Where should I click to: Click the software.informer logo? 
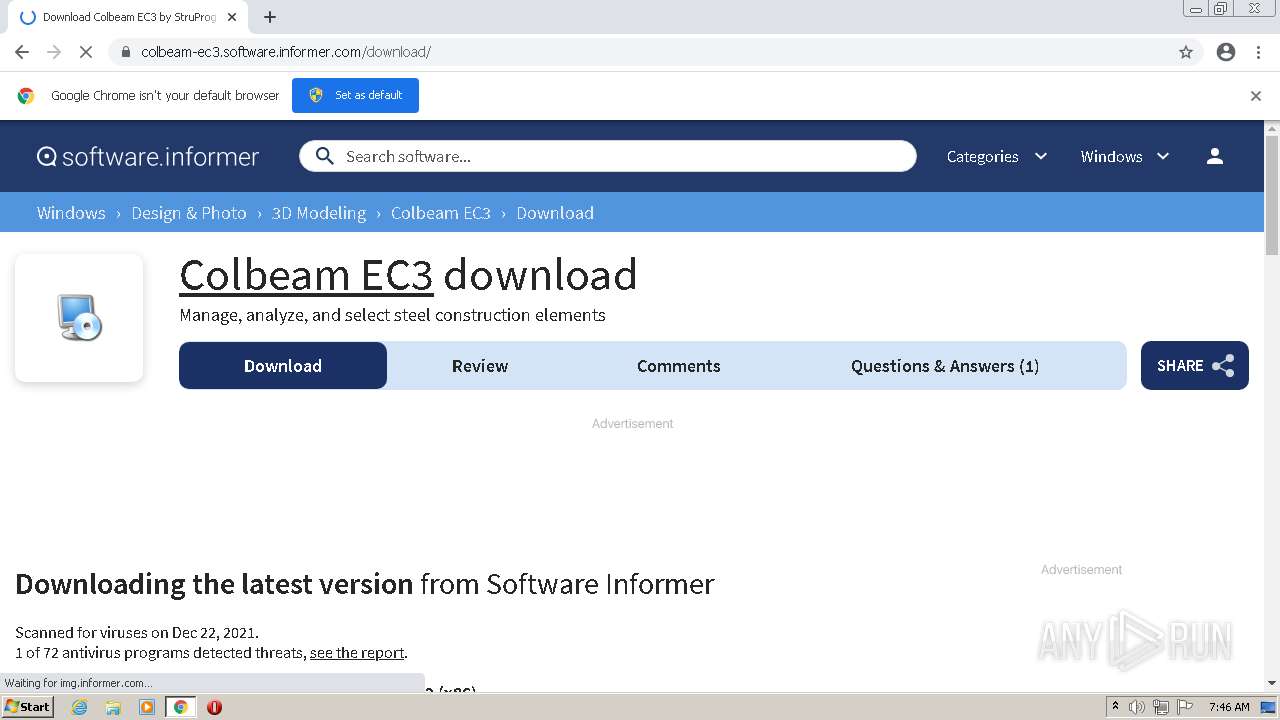(x=148, y=156)
